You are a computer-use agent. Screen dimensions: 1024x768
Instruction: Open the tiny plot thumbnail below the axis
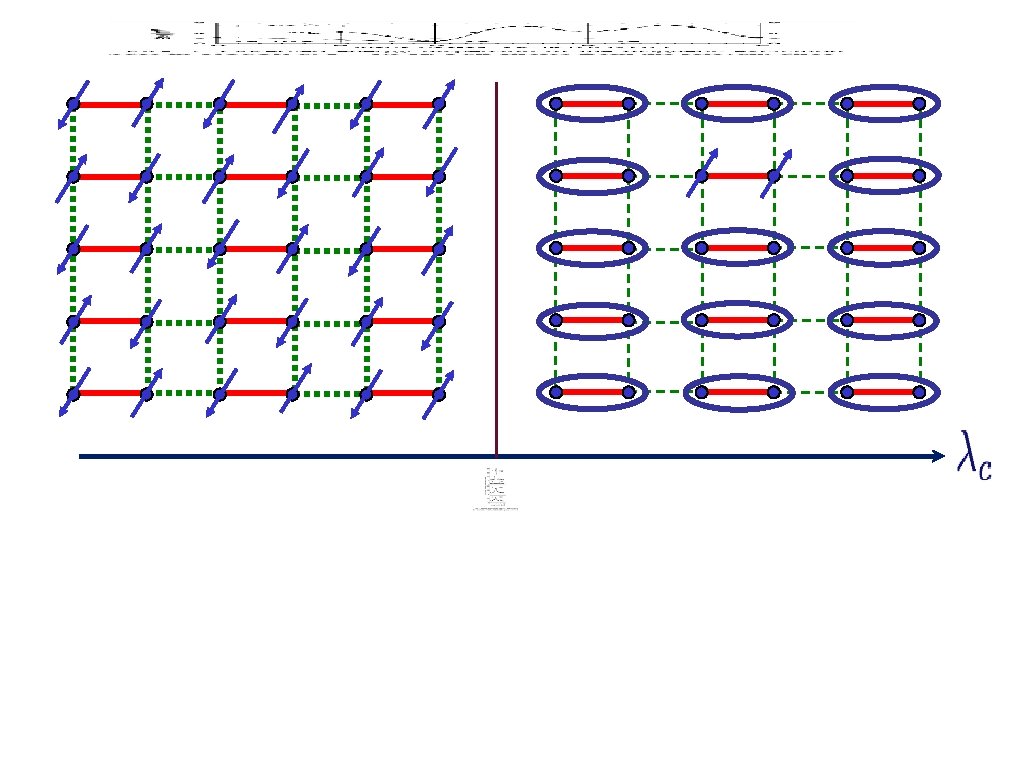point(495,488)
